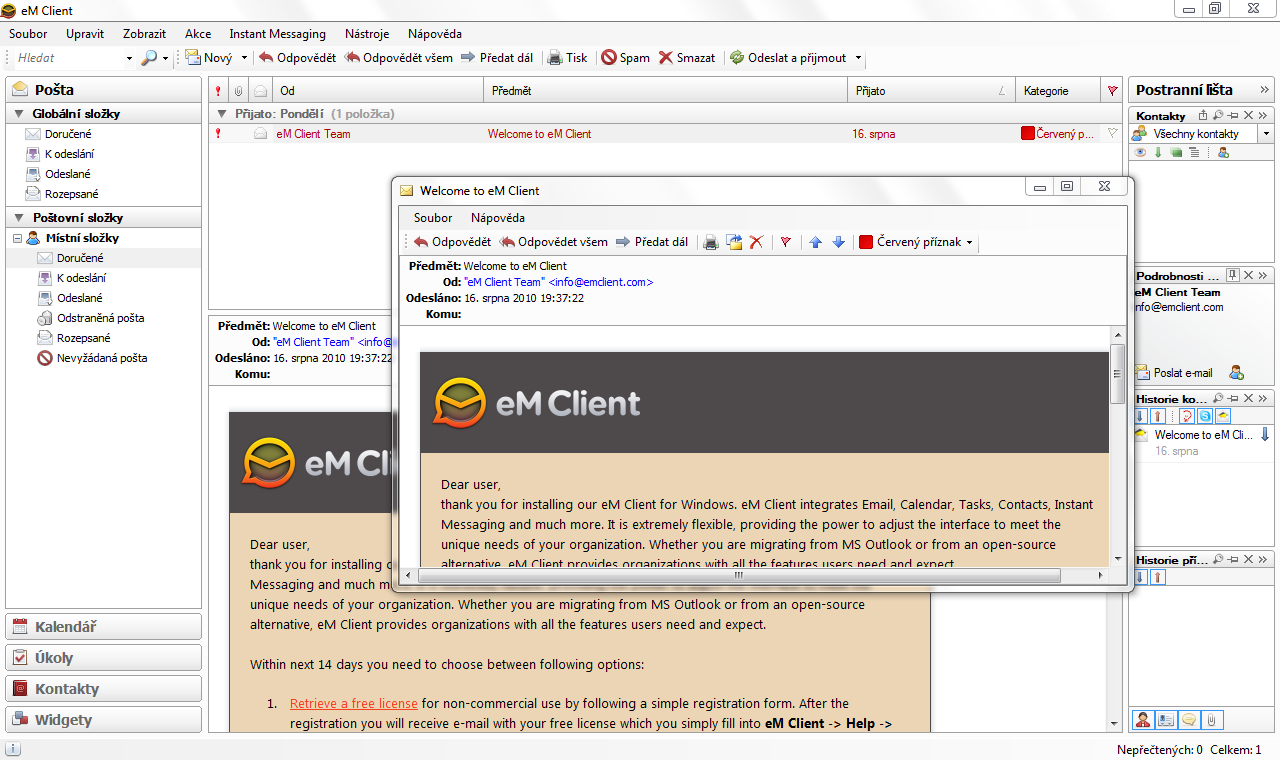Click the Spam toolbar icon
The height and width of the screenshot is (760, 1280).
pos(608,58)
